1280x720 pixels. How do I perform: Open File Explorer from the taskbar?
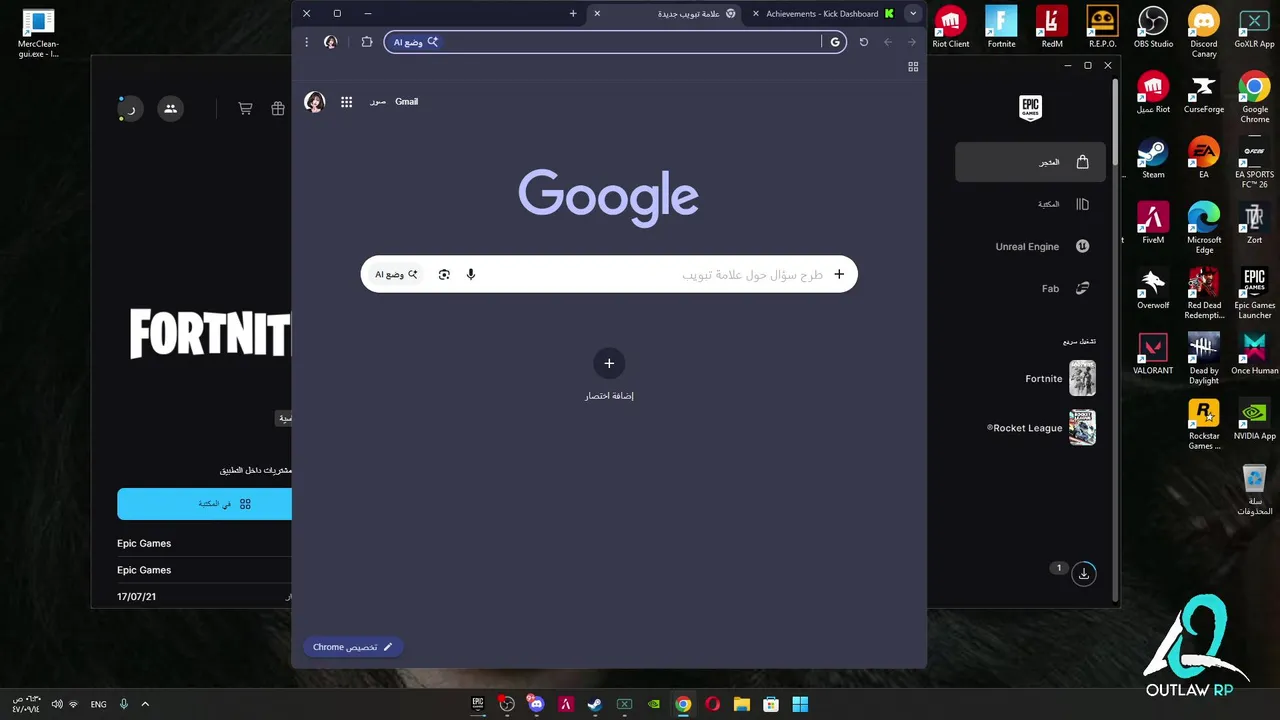742,704
